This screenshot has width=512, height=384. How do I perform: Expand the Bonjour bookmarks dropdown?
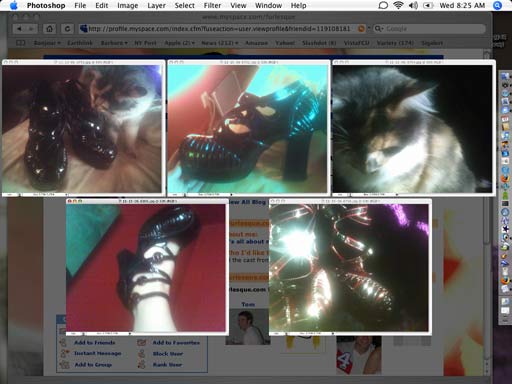click(x=47, y=43)
